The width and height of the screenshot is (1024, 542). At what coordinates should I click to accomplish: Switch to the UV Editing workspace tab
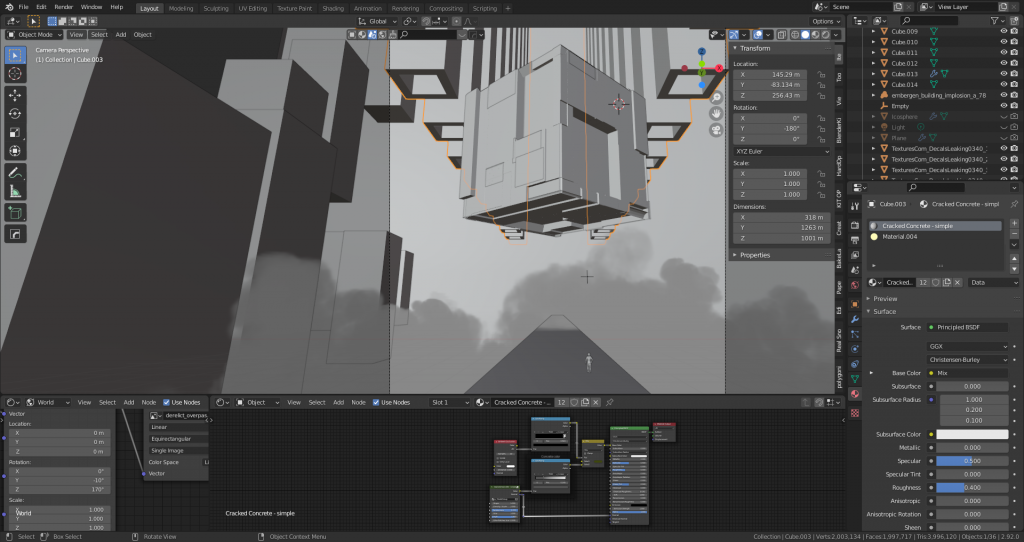coord(253,8)
